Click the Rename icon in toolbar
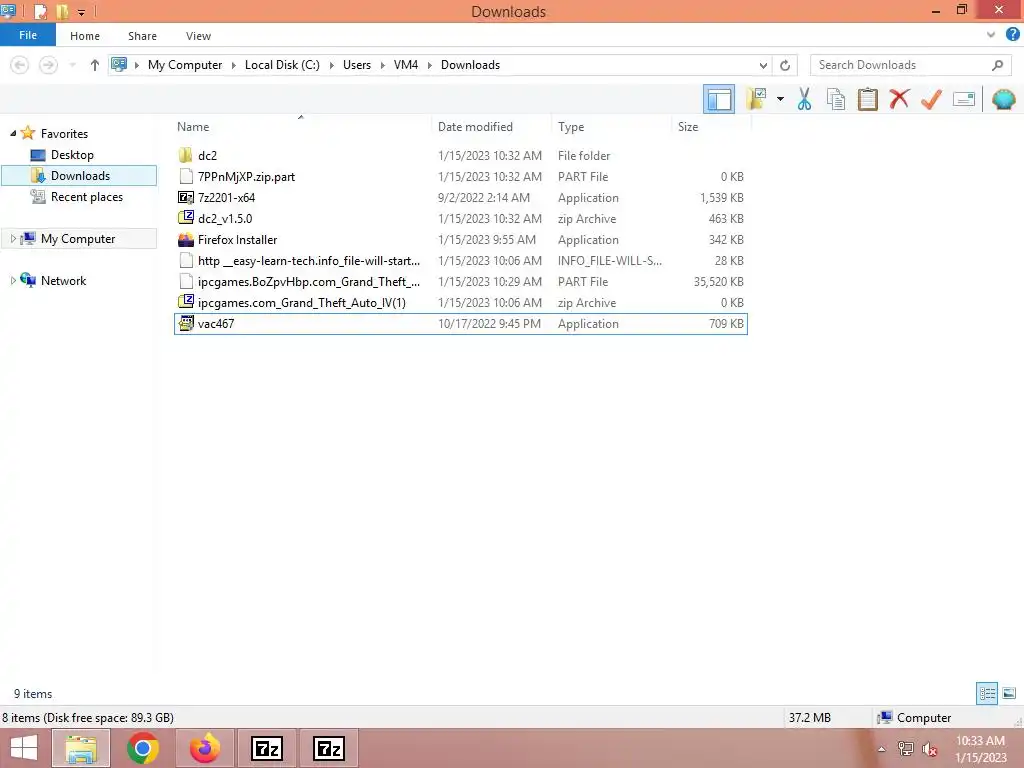The height and width of the screenshot is (768, 1024). click(964, 99)
